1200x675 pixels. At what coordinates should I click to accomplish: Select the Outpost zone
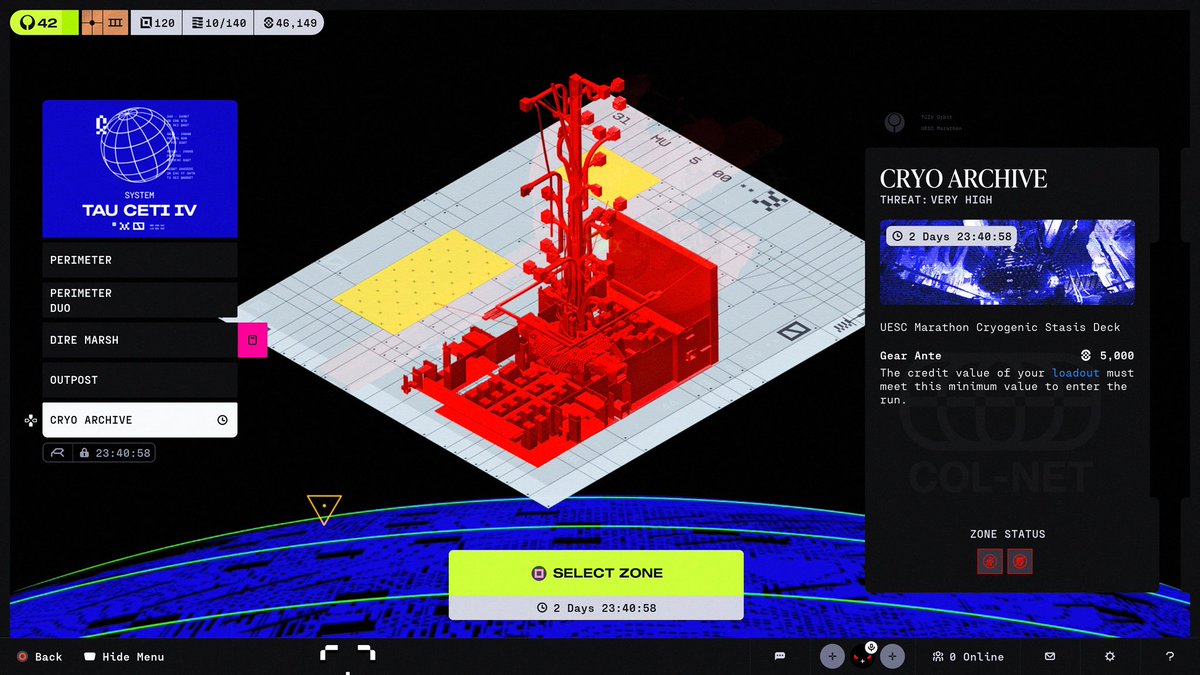point(140,380)
